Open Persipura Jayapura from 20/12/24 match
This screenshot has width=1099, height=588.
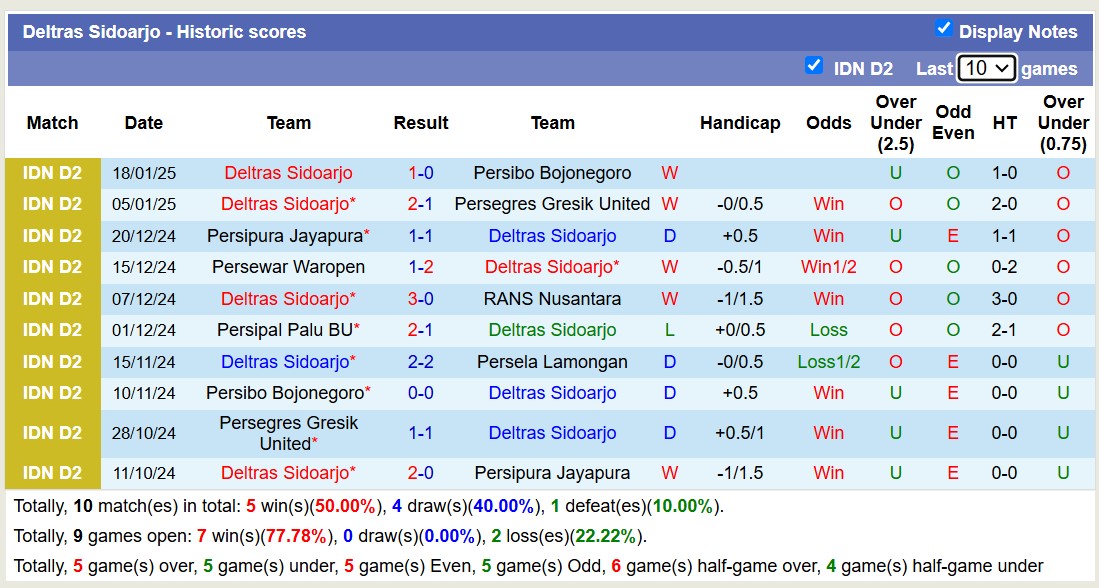tap(285, 236)
